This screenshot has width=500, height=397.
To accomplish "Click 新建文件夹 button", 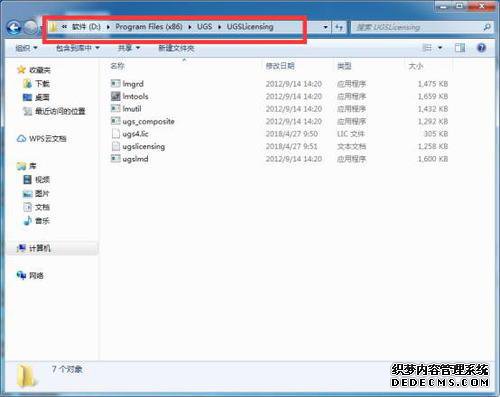I will point(176,48).
